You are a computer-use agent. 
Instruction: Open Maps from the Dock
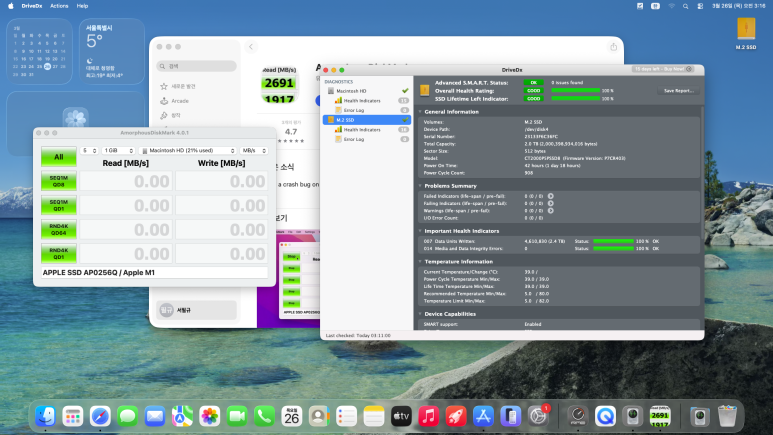click(x=182, y=416)
